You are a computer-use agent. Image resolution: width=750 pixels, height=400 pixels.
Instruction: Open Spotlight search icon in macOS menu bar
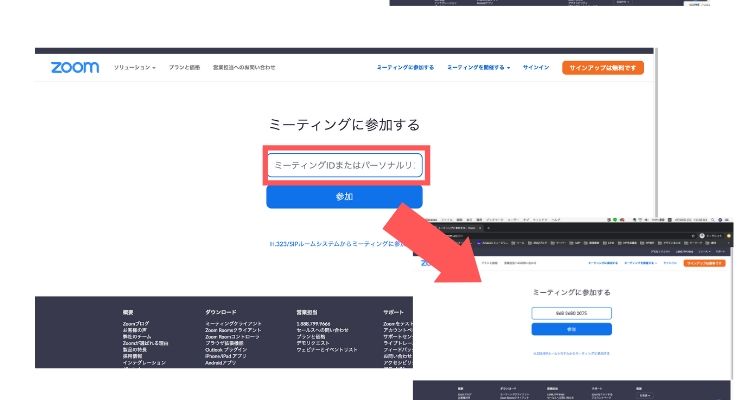pos(713,220)
